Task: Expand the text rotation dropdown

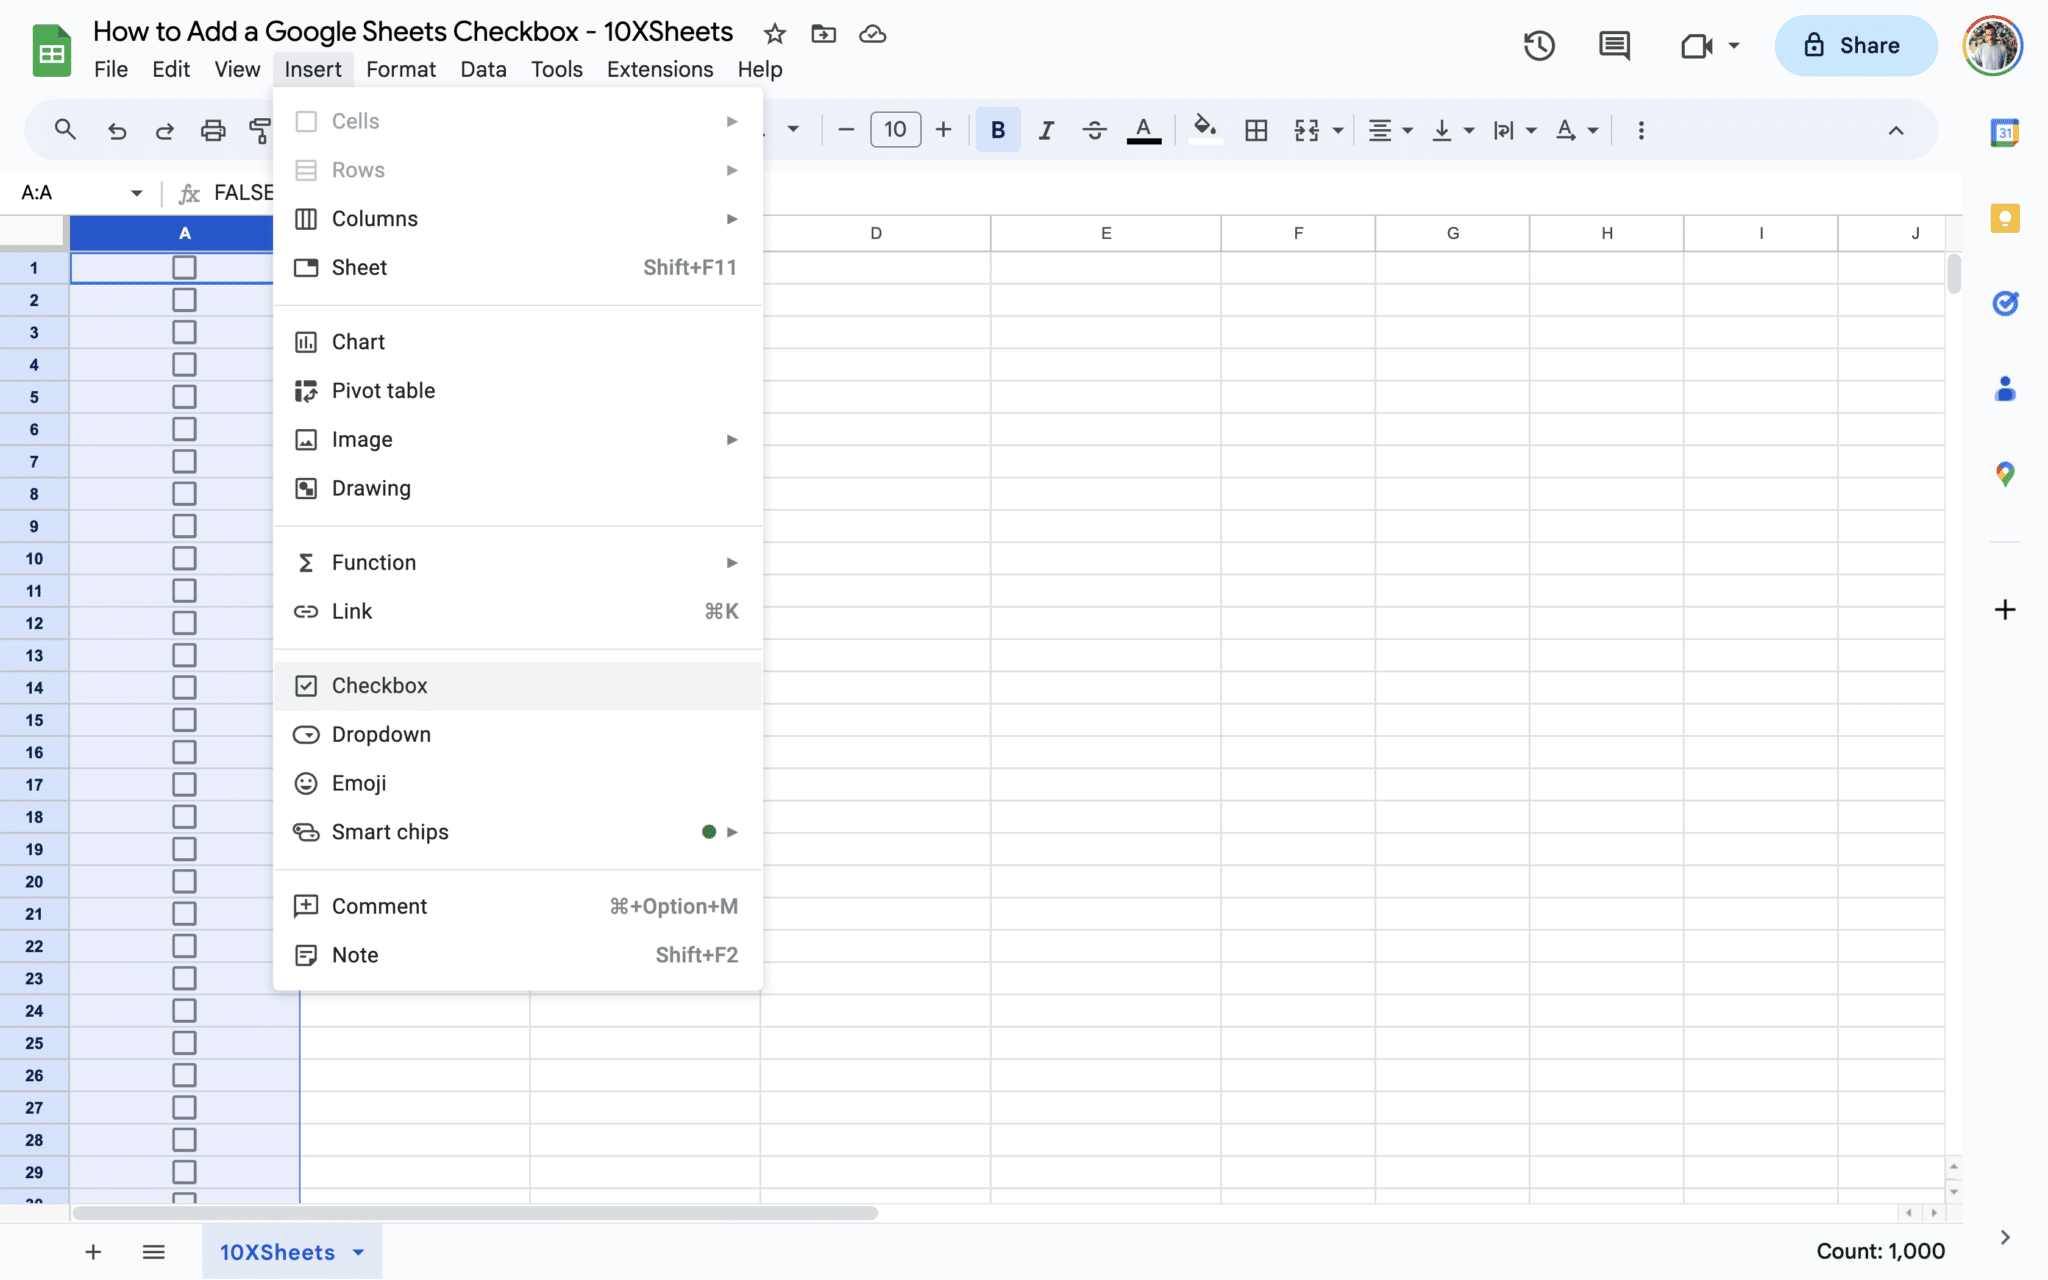Action: (x=1593, y=131)
